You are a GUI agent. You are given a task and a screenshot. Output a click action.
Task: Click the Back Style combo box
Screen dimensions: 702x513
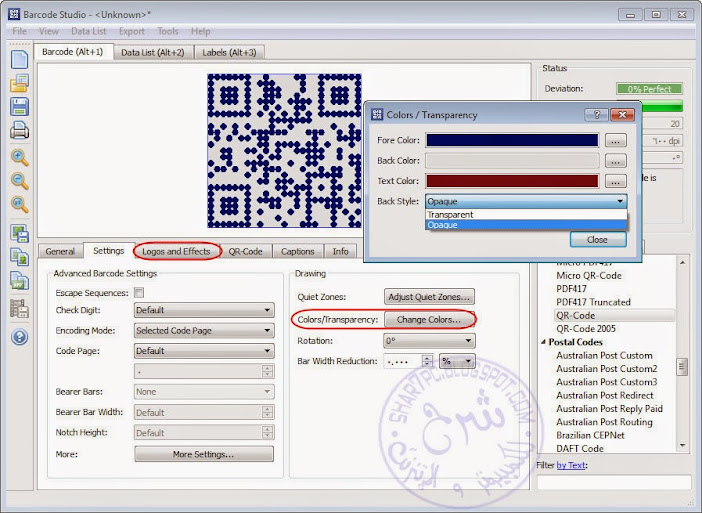[x=526, y=201]
